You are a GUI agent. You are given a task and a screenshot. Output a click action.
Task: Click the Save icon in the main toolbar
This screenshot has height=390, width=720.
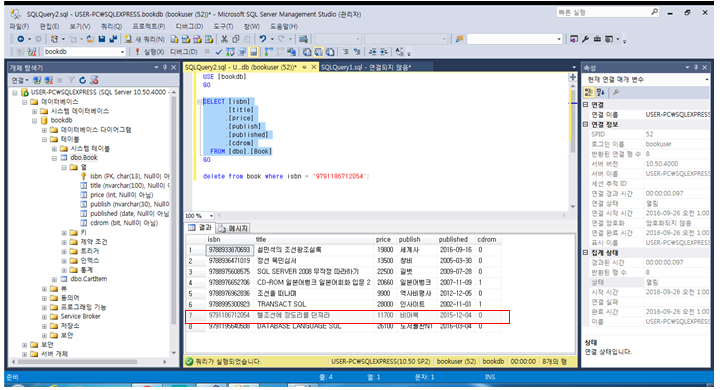[102, 39]
